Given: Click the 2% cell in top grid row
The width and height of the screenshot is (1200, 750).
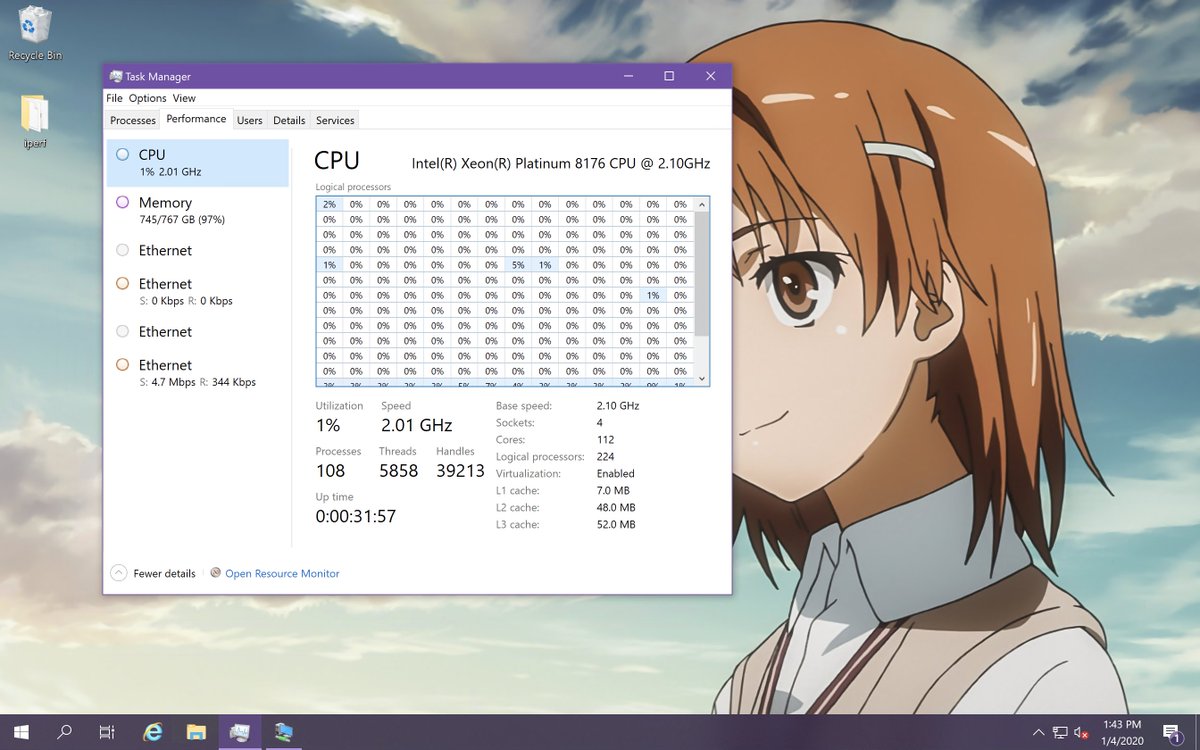Looking at the screenshot, I should point(329,204).
